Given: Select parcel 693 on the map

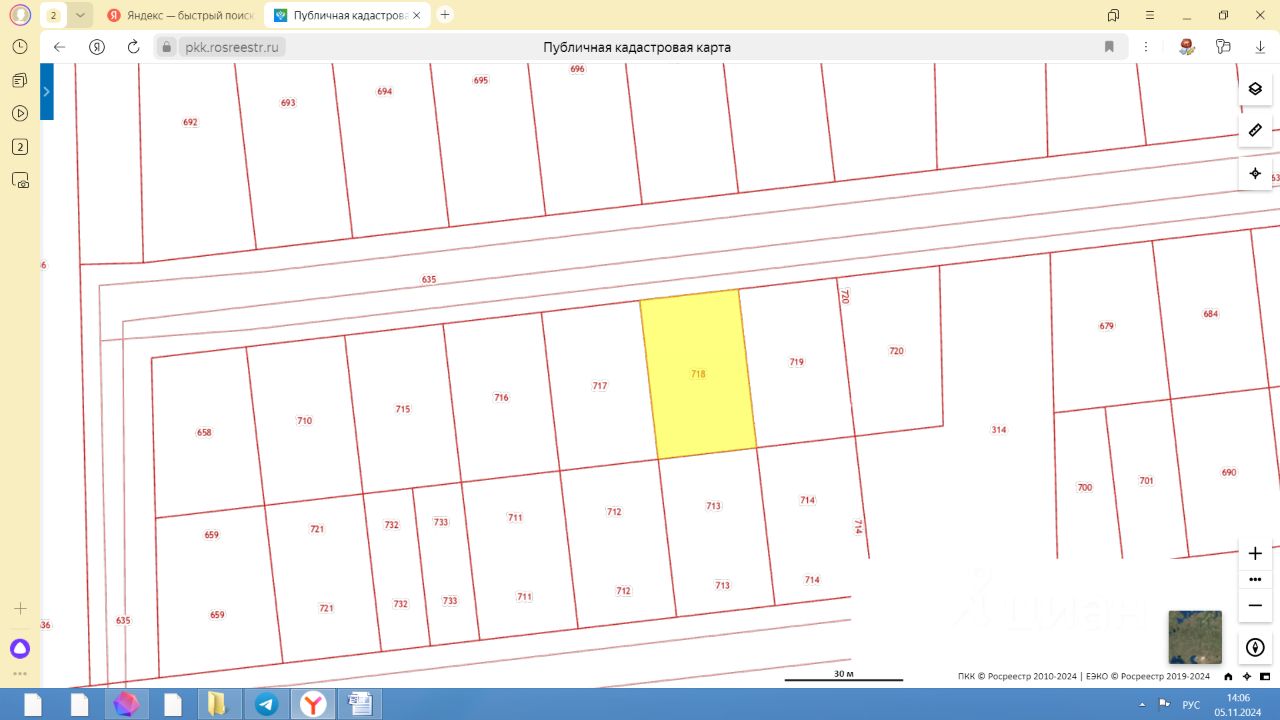Looking at the screenshot, I should point(288,103).
